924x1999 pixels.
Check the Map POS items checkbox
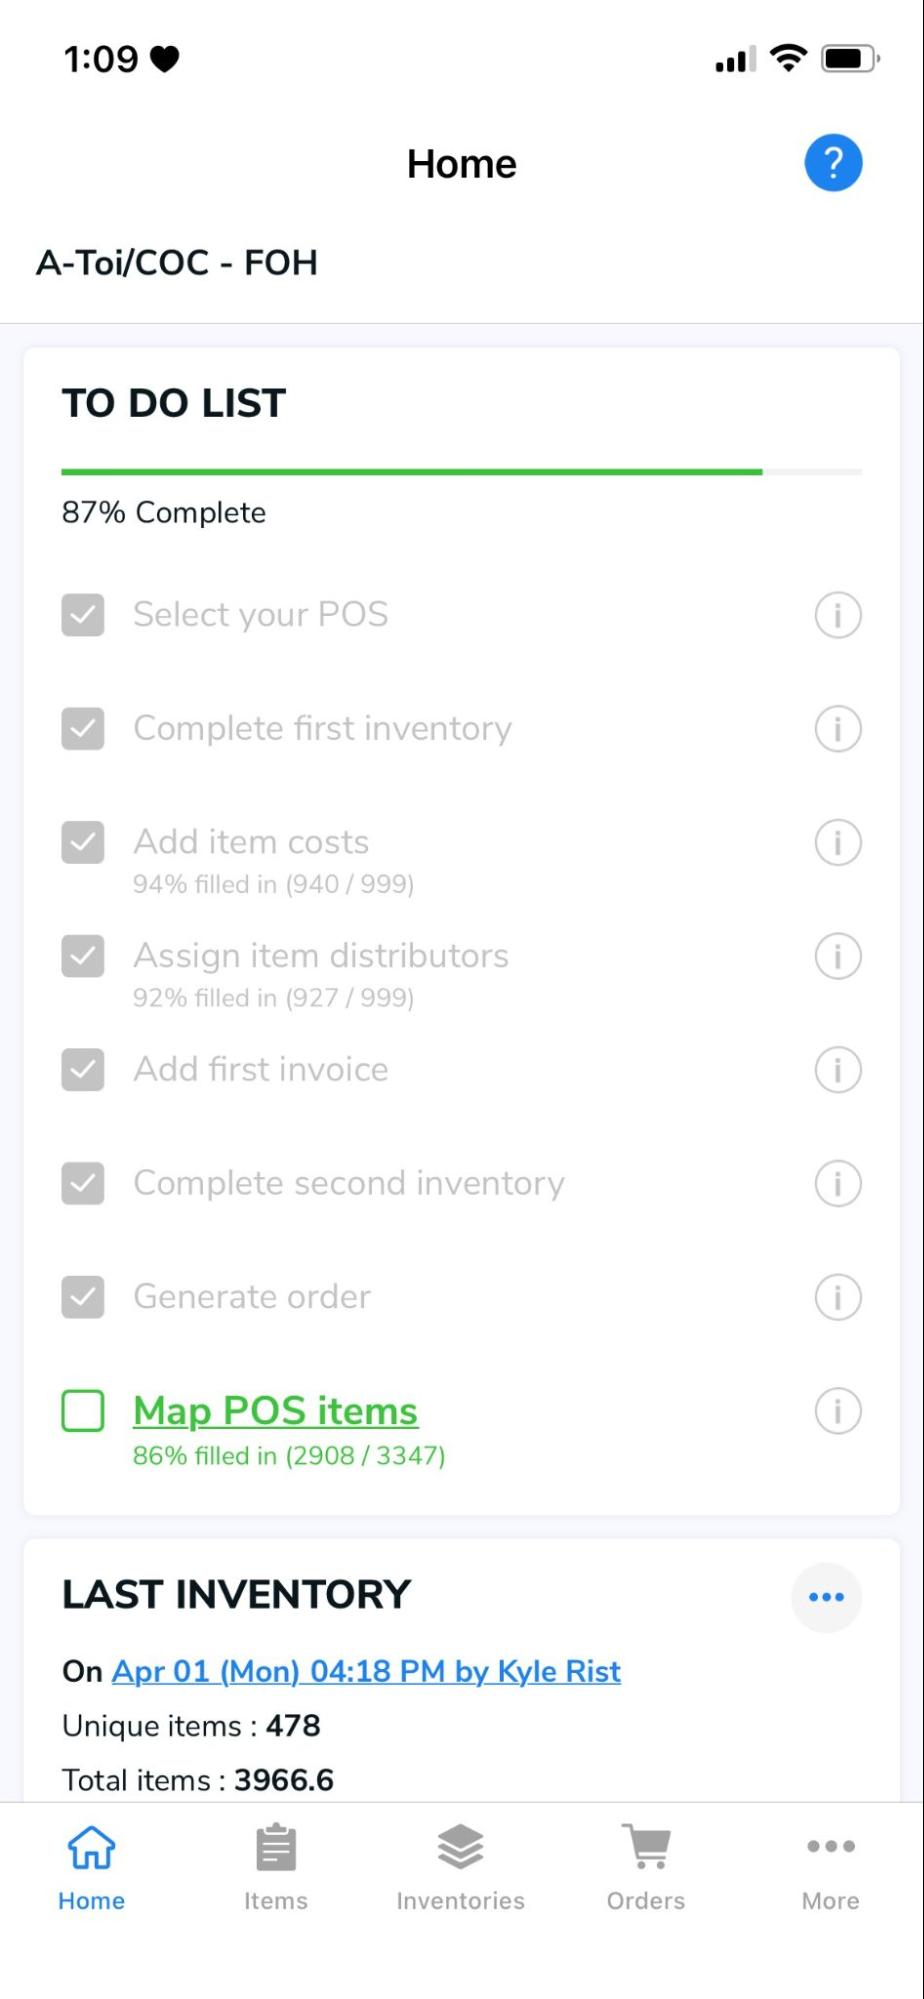pyautogui.click(x=82, y=1412)
